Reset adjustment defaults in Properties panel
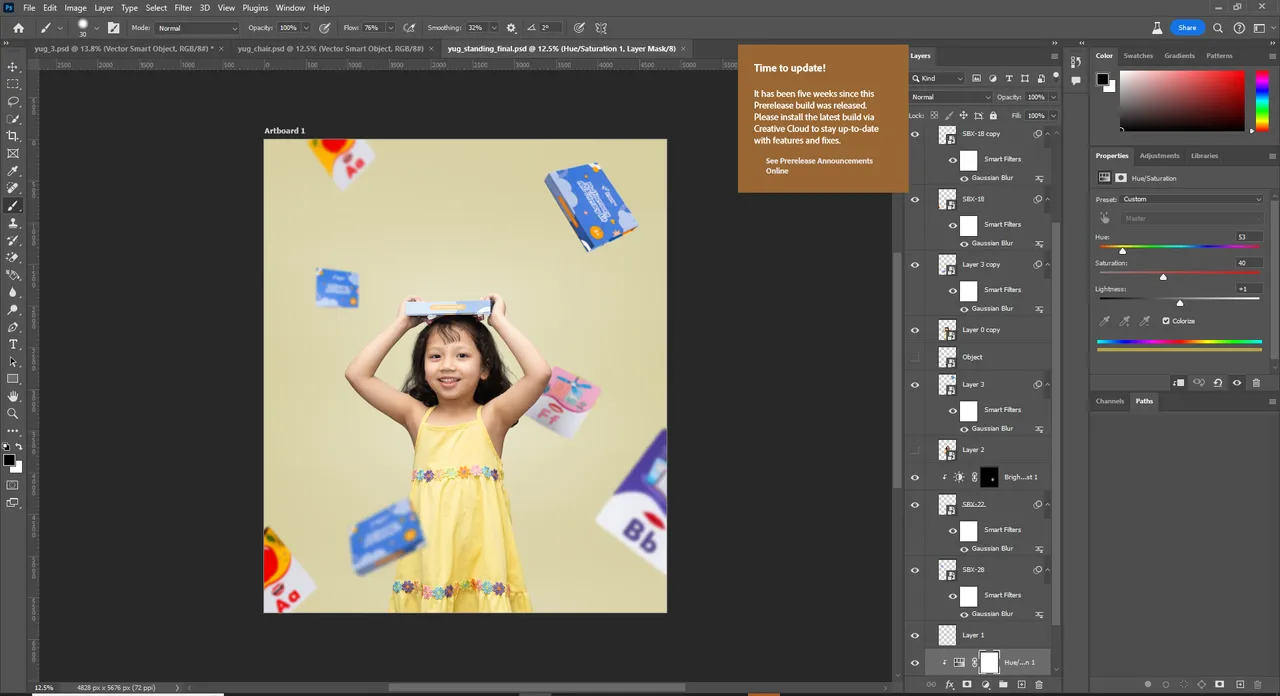 pos(1217,383)
